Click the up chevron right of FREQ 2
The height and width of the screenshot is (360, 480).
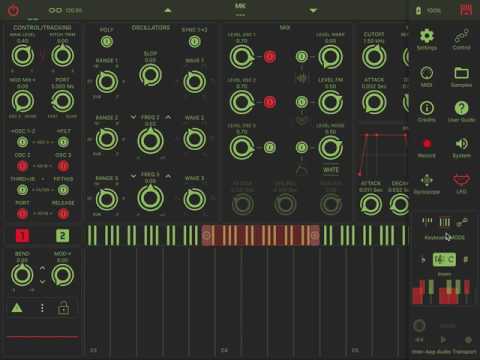(168, 117)
